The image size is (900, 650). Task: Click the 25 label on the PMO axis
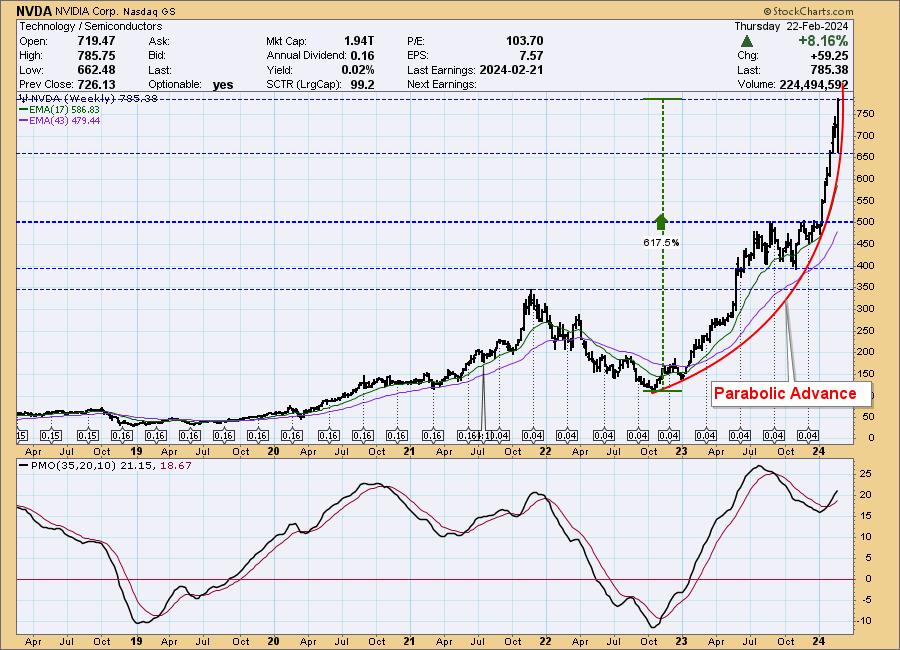tap(865, 474)
